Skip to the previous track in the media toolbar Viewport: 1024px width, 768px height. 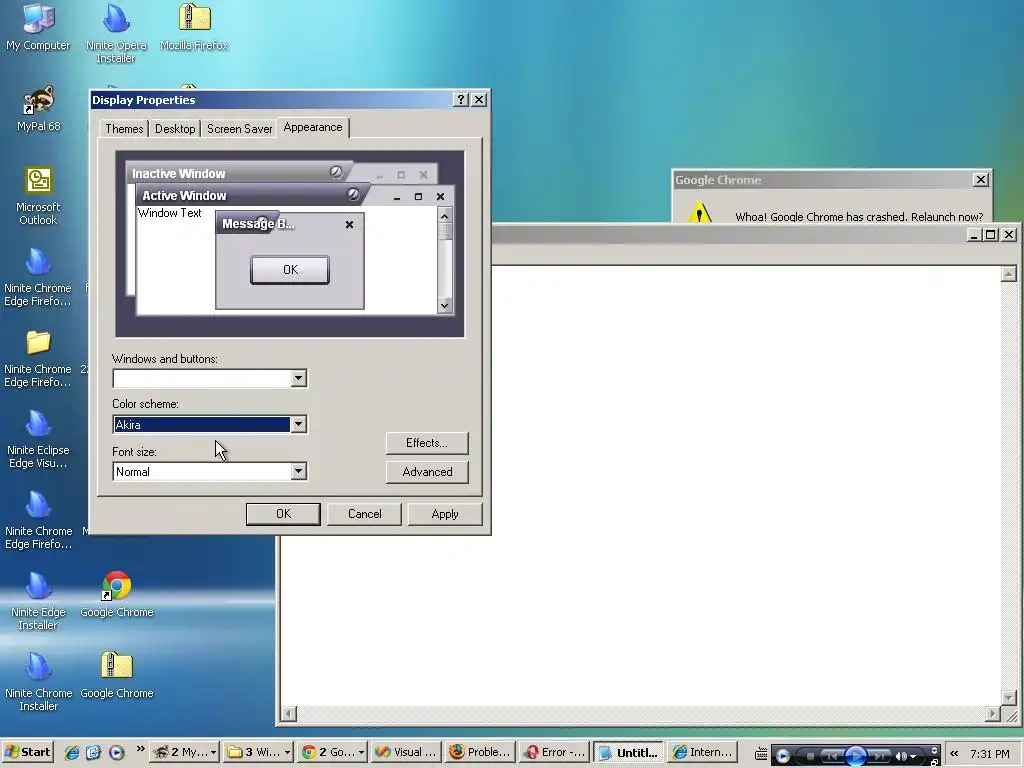[x=832, y=756]
